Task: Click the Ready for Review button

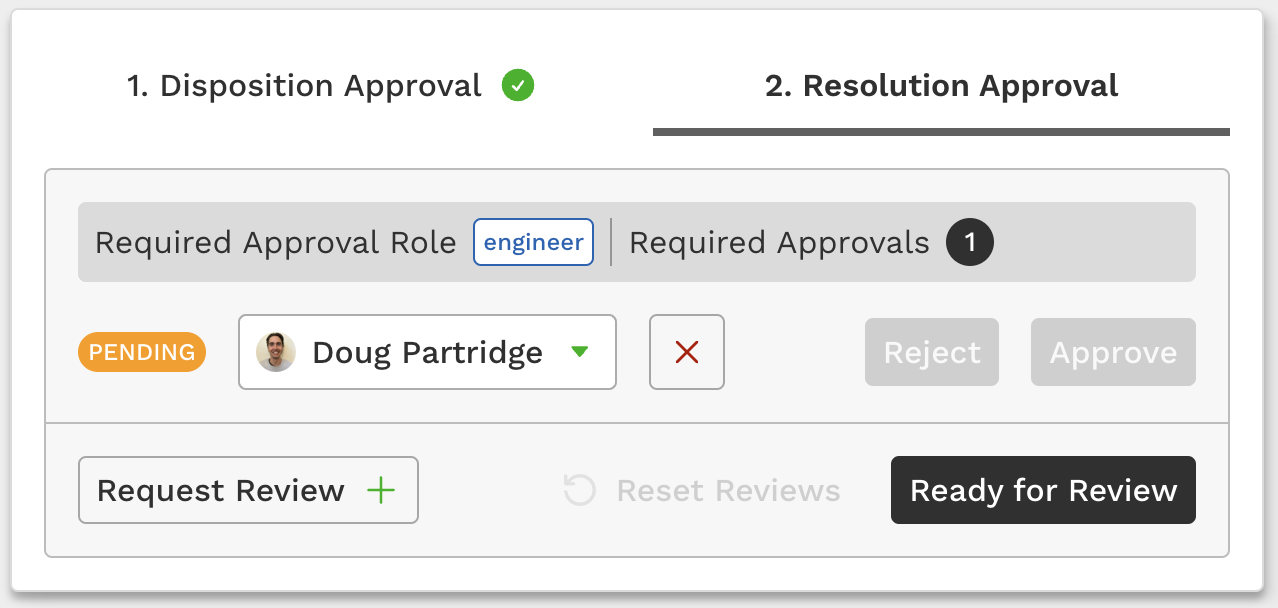Action: (x=1043, y=490)
